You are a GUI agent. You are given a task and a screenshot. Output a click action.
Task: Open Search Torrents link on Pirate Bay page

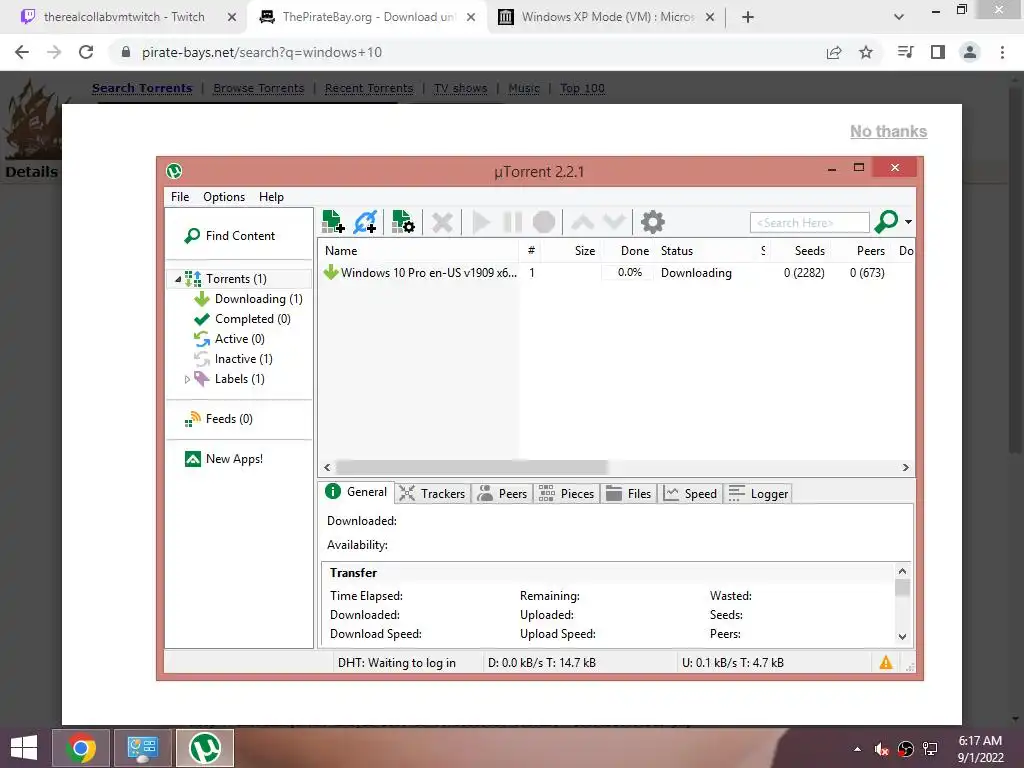pos(142,88)
